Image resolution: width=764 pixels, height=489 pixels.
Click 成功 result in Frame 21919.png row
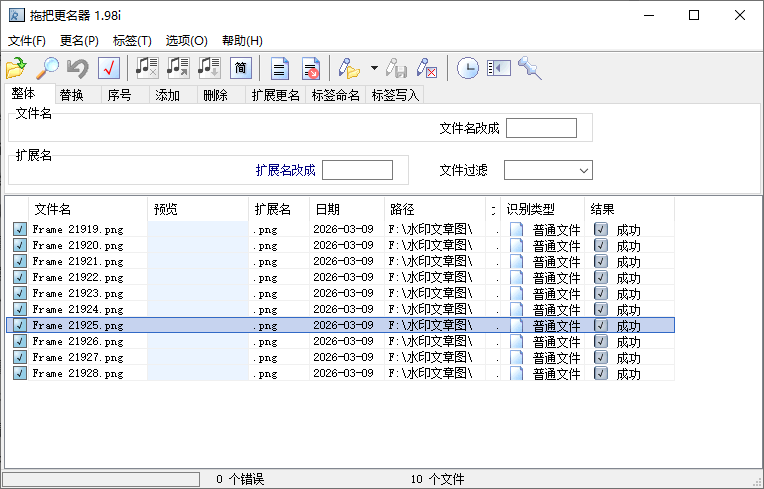[x=628, y=230]
